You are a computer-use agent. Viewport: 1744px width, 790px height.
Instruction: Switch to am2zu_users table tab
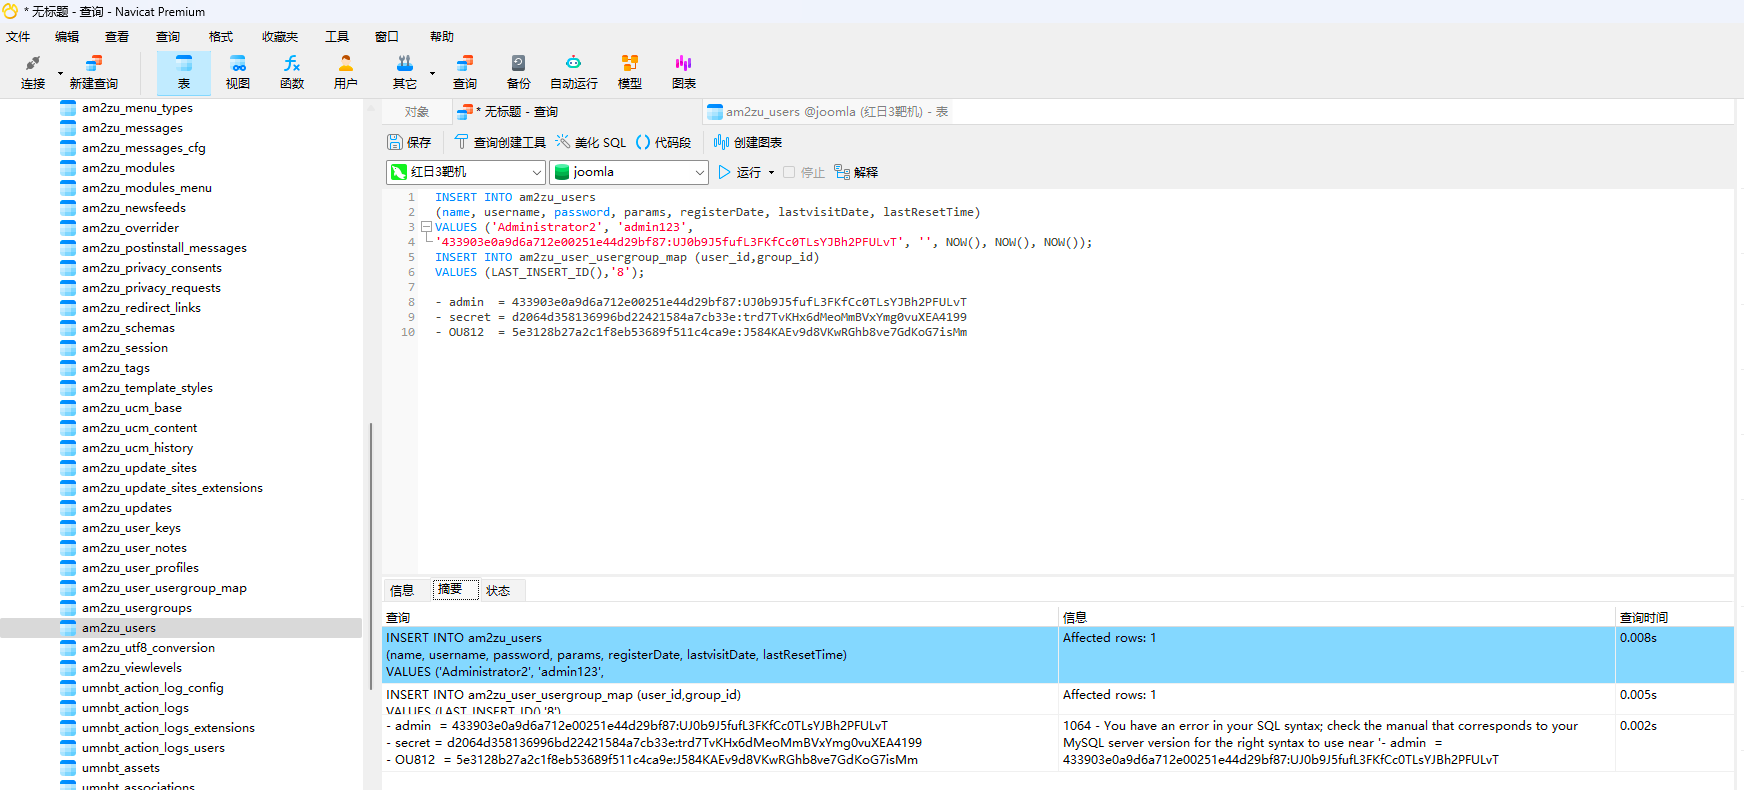[x=827, y=112]
